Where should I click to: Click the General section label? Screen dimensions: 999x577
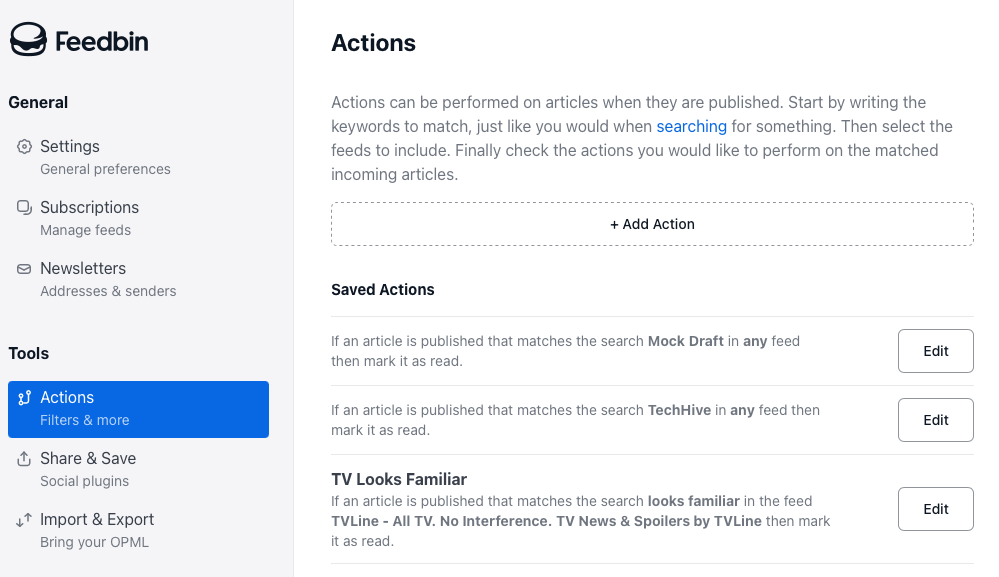click(x=38, y=103)
